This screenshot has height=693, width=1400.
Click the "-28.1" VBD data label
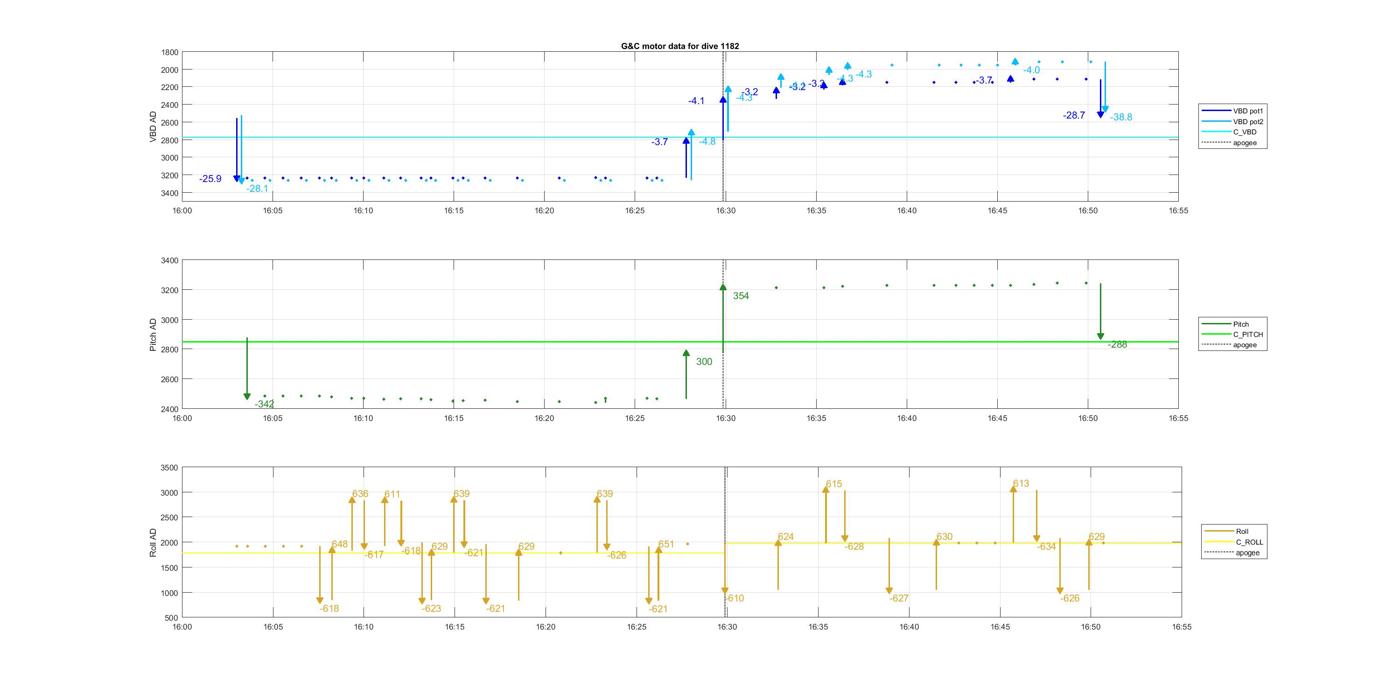tap(257, 189)
